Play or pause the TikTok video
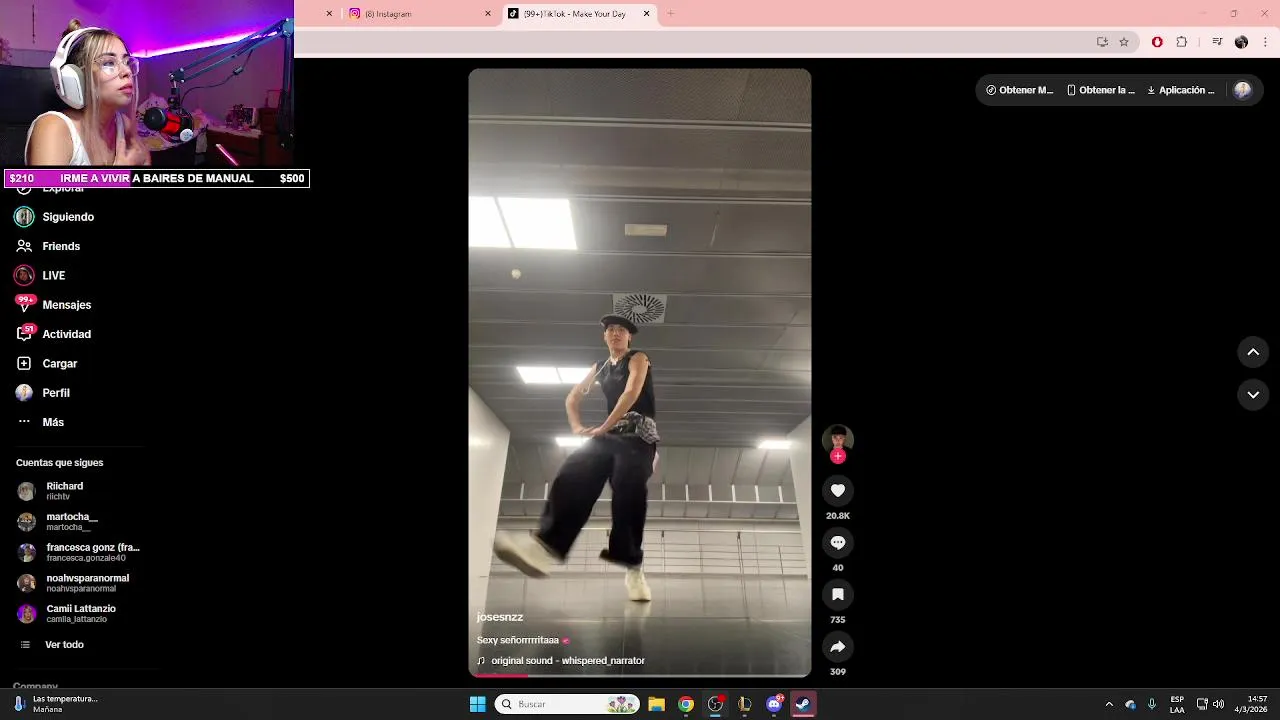Viewport: 1280px width, 720px height. (x=640, y=372)
